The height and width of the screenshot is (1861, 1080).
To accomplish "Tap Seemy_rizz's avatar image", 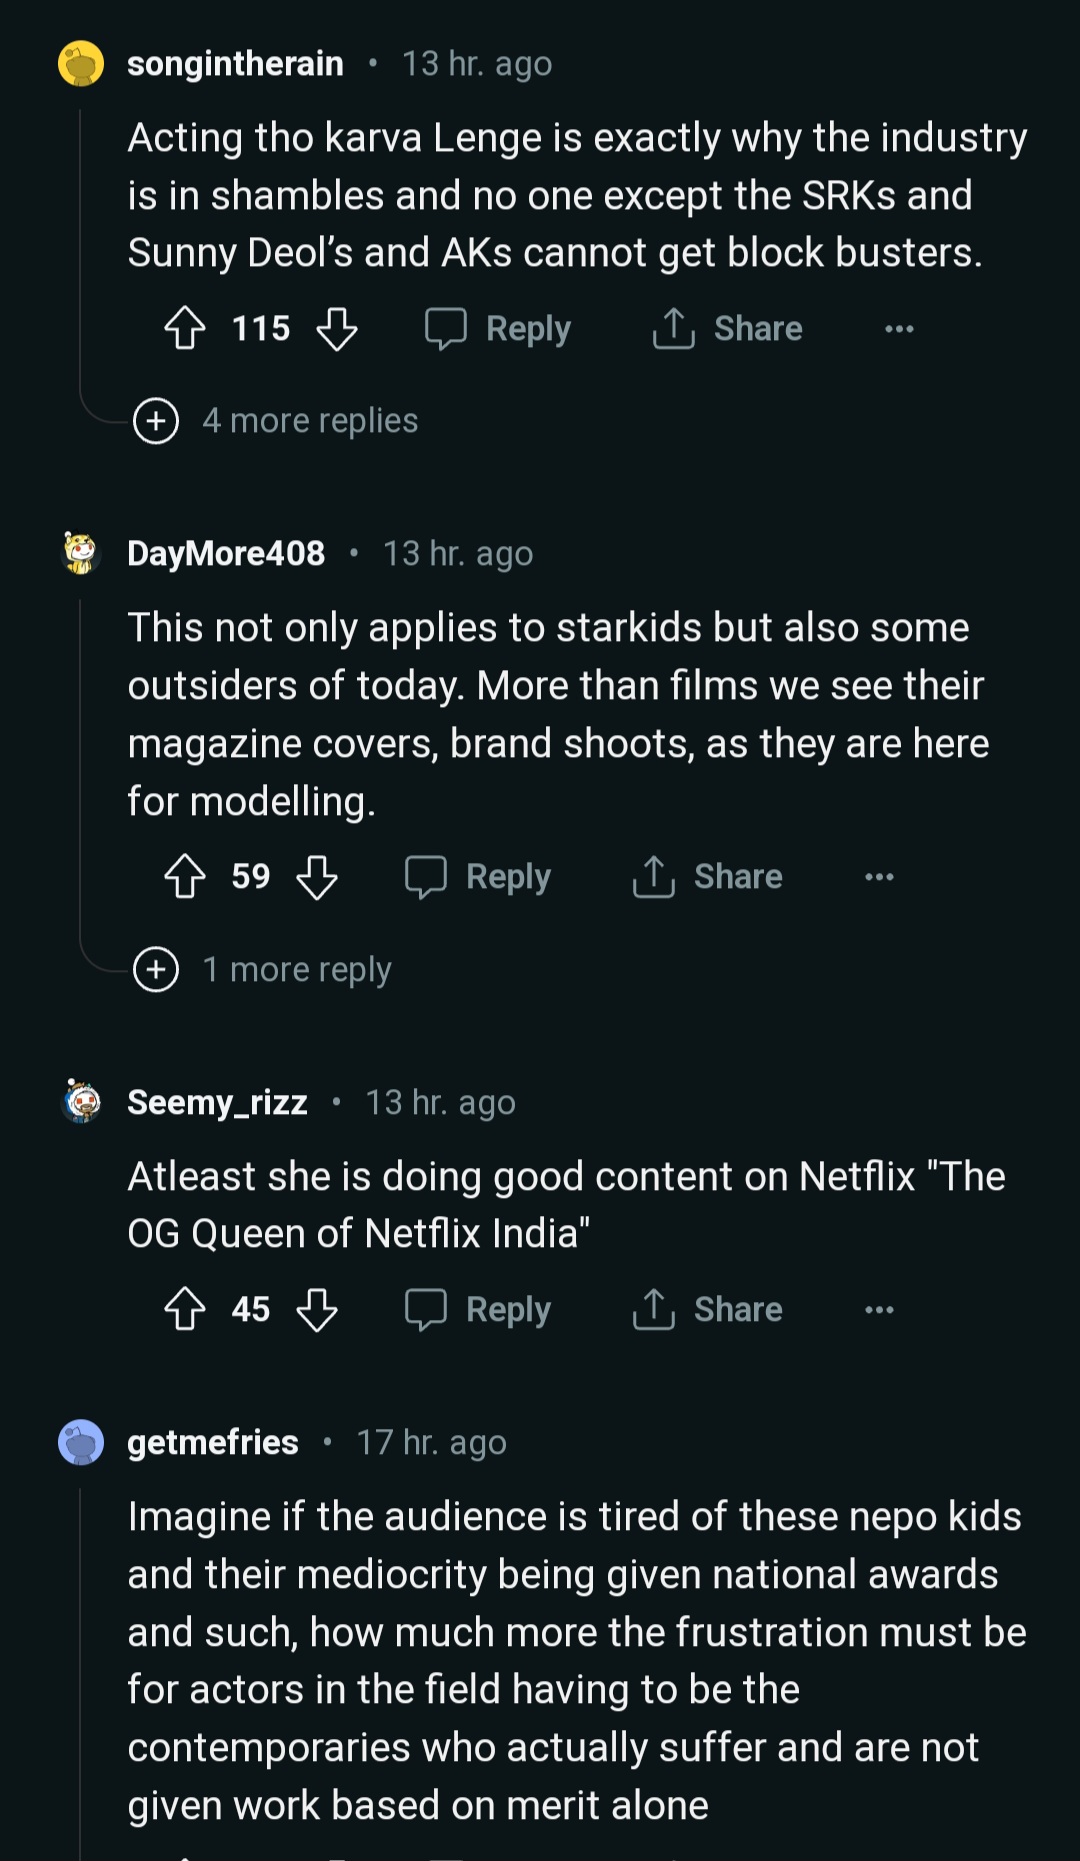I will (x=82, y=1102).
